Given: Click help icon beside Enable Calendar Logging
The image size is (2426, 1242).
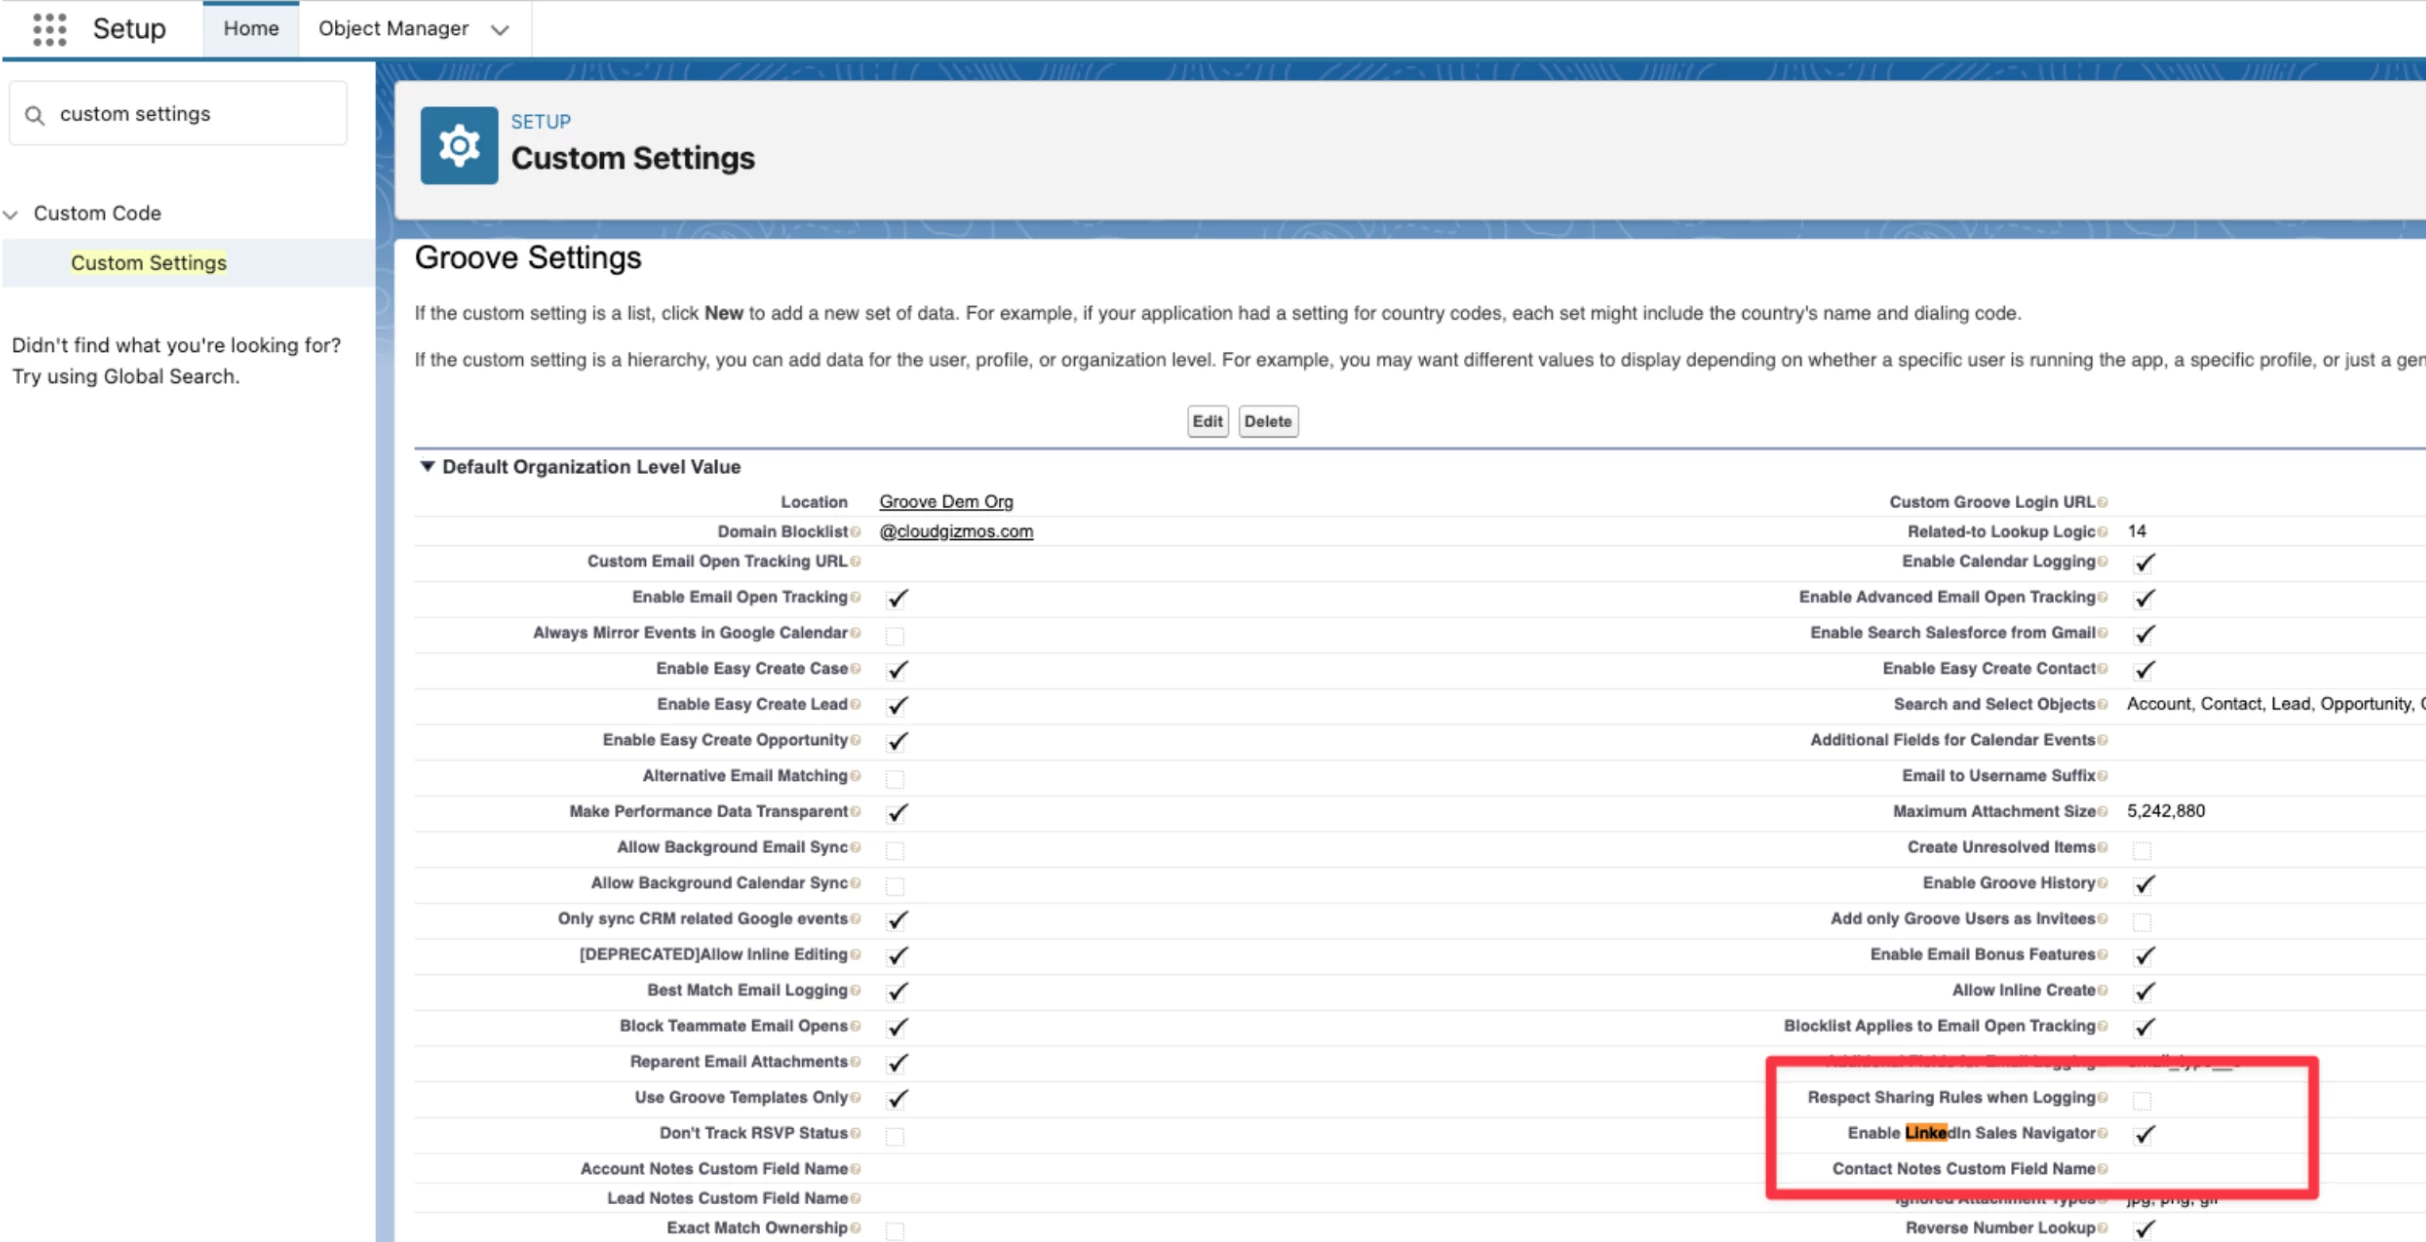Looking at the screenshot, I should pyautogui.click(x=2103, y=562).
